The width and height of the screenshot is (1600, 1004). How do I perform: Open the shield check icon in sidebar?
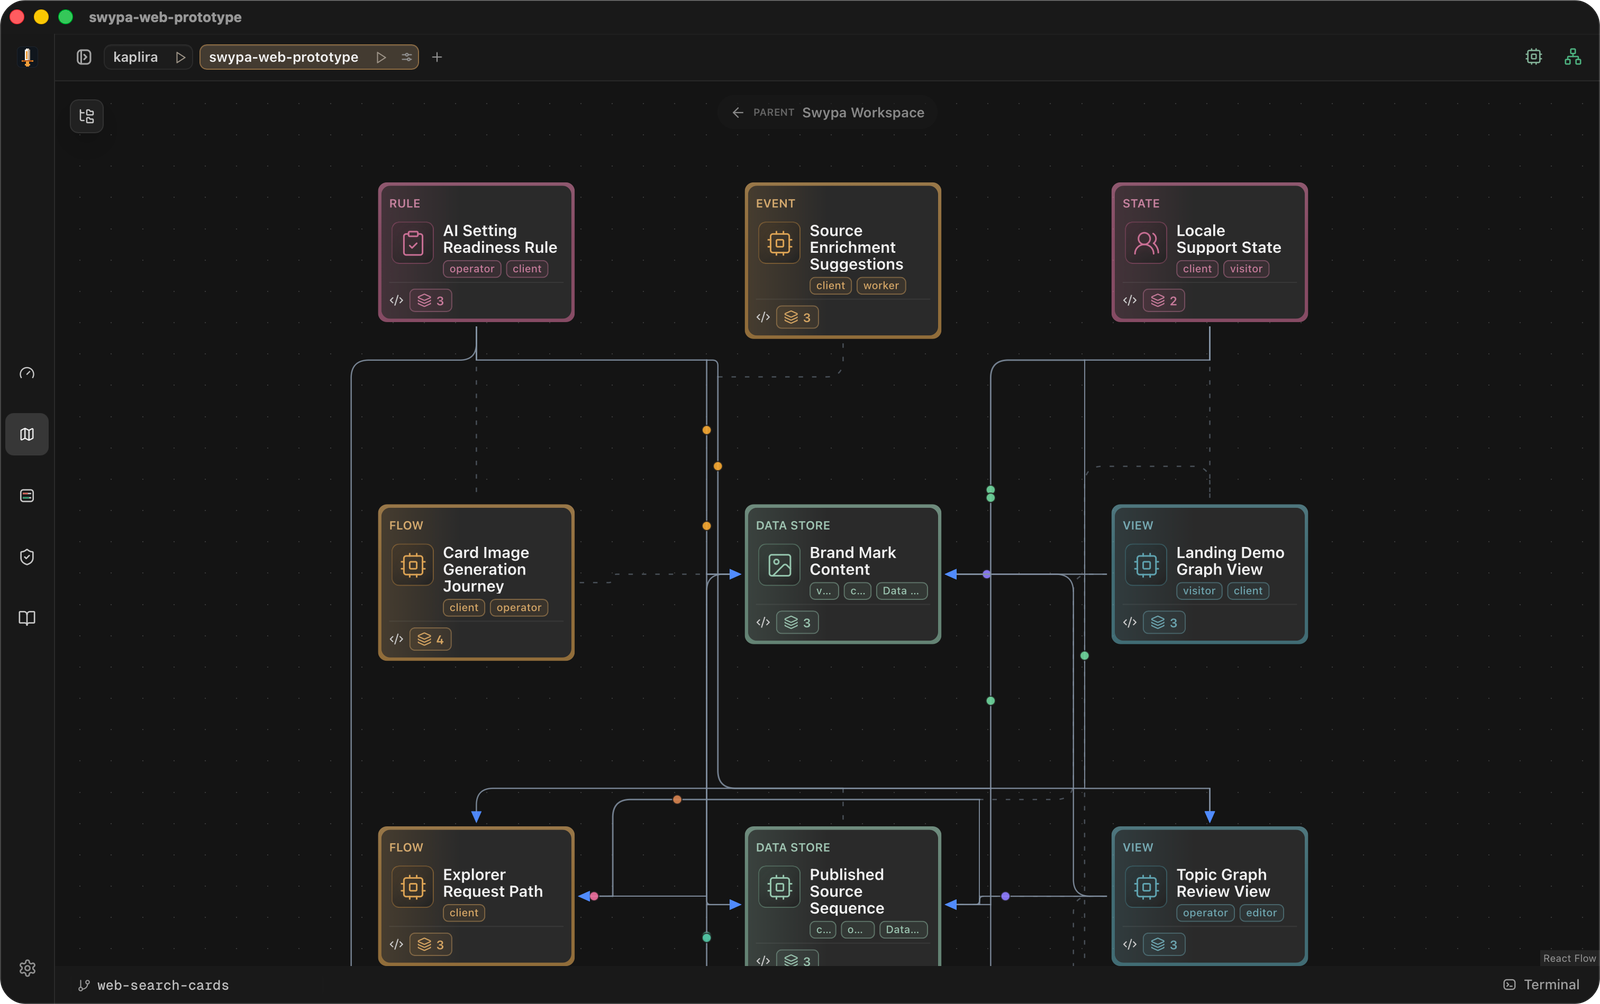(x=27, y=557)
